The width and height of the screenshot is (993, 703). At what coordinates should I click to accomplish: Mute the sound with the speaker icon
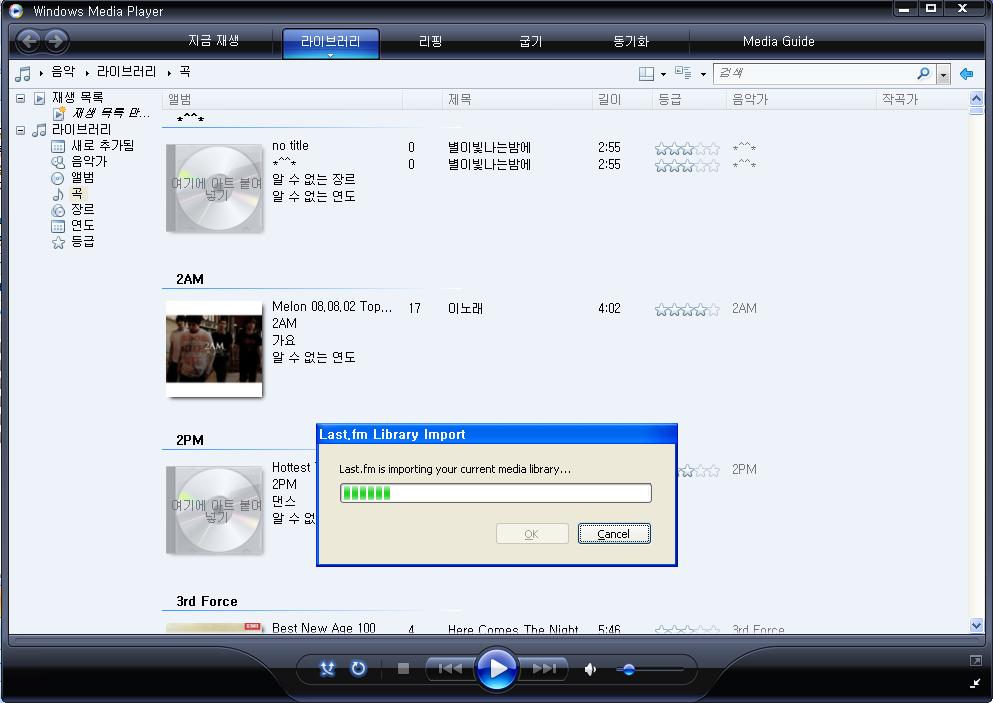coord(590,669)
